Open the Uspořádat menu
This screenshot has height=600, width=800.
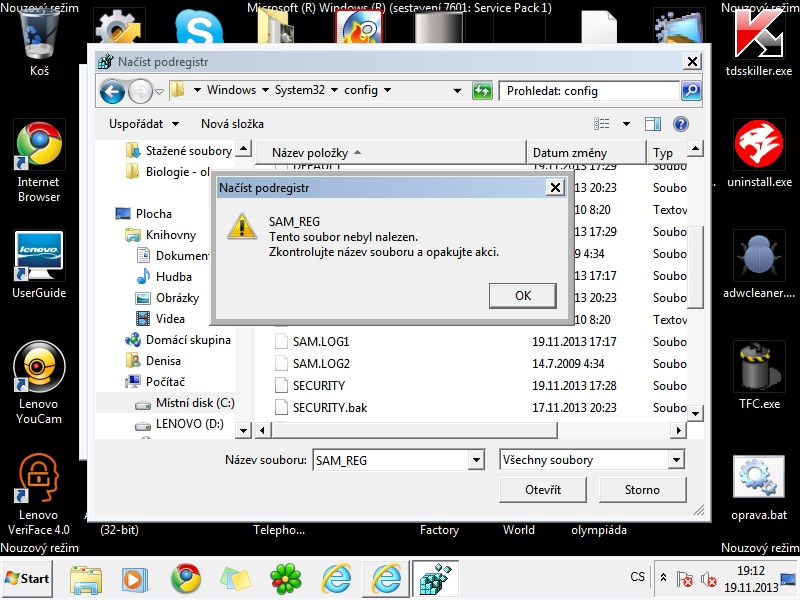click(x=145, y=124)
